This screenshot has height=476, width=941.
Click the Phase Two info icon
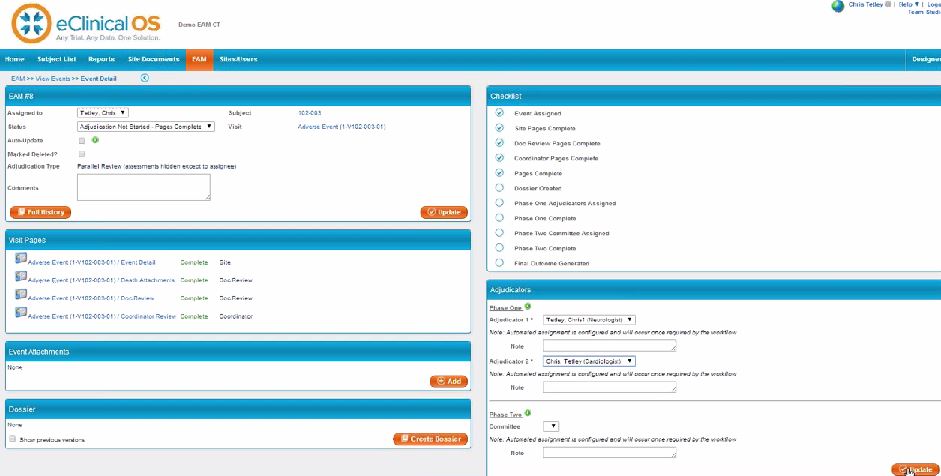(x=527, y=412)
